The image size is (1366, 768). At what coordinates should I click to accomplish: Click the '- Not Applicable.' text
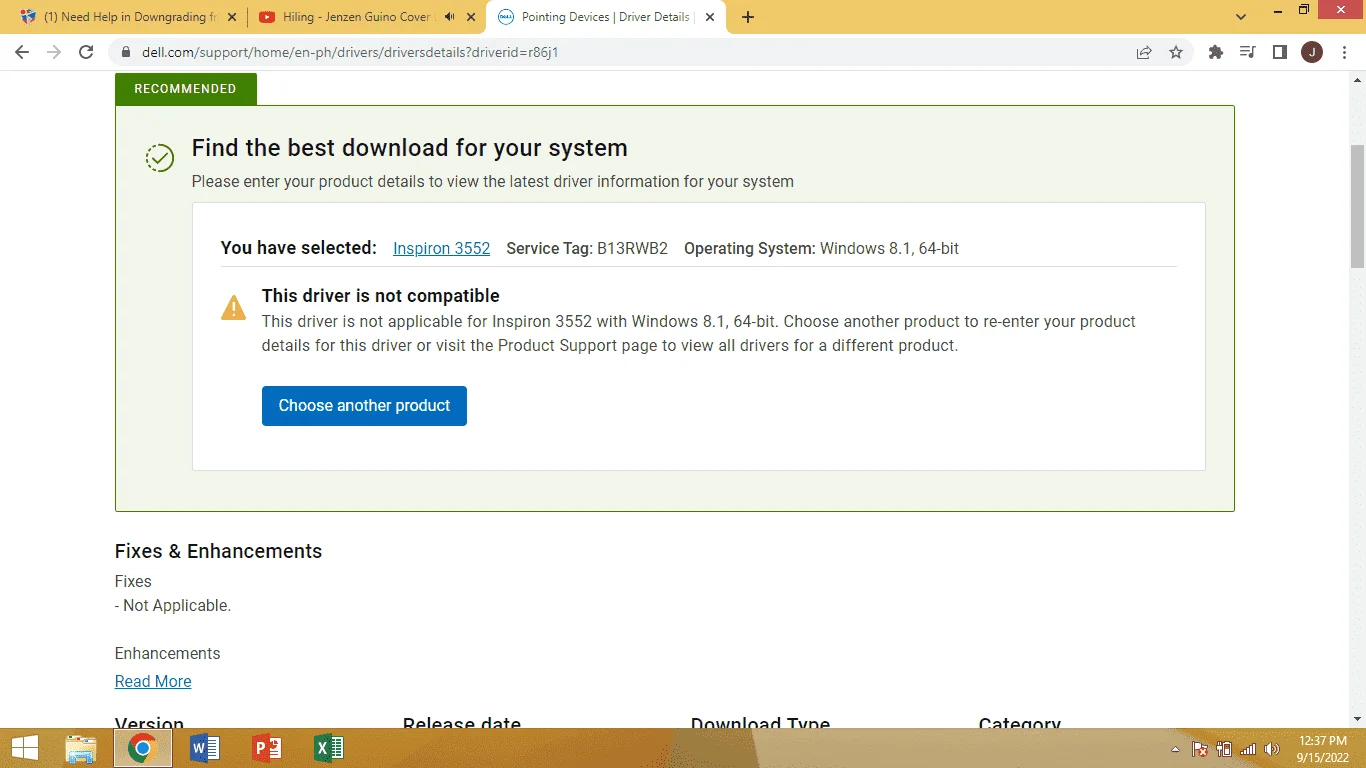click(x=173, y=606)
